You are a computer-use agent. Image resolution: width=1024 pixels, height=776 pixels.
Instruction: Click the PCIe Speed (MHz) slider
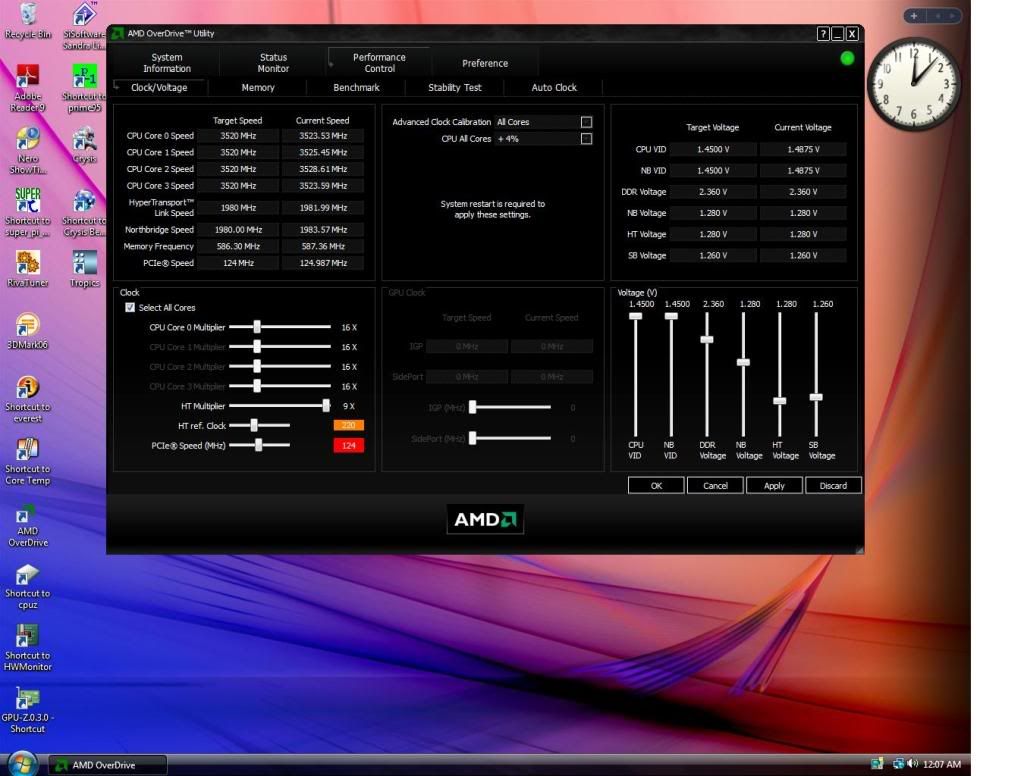click(260, 445)
